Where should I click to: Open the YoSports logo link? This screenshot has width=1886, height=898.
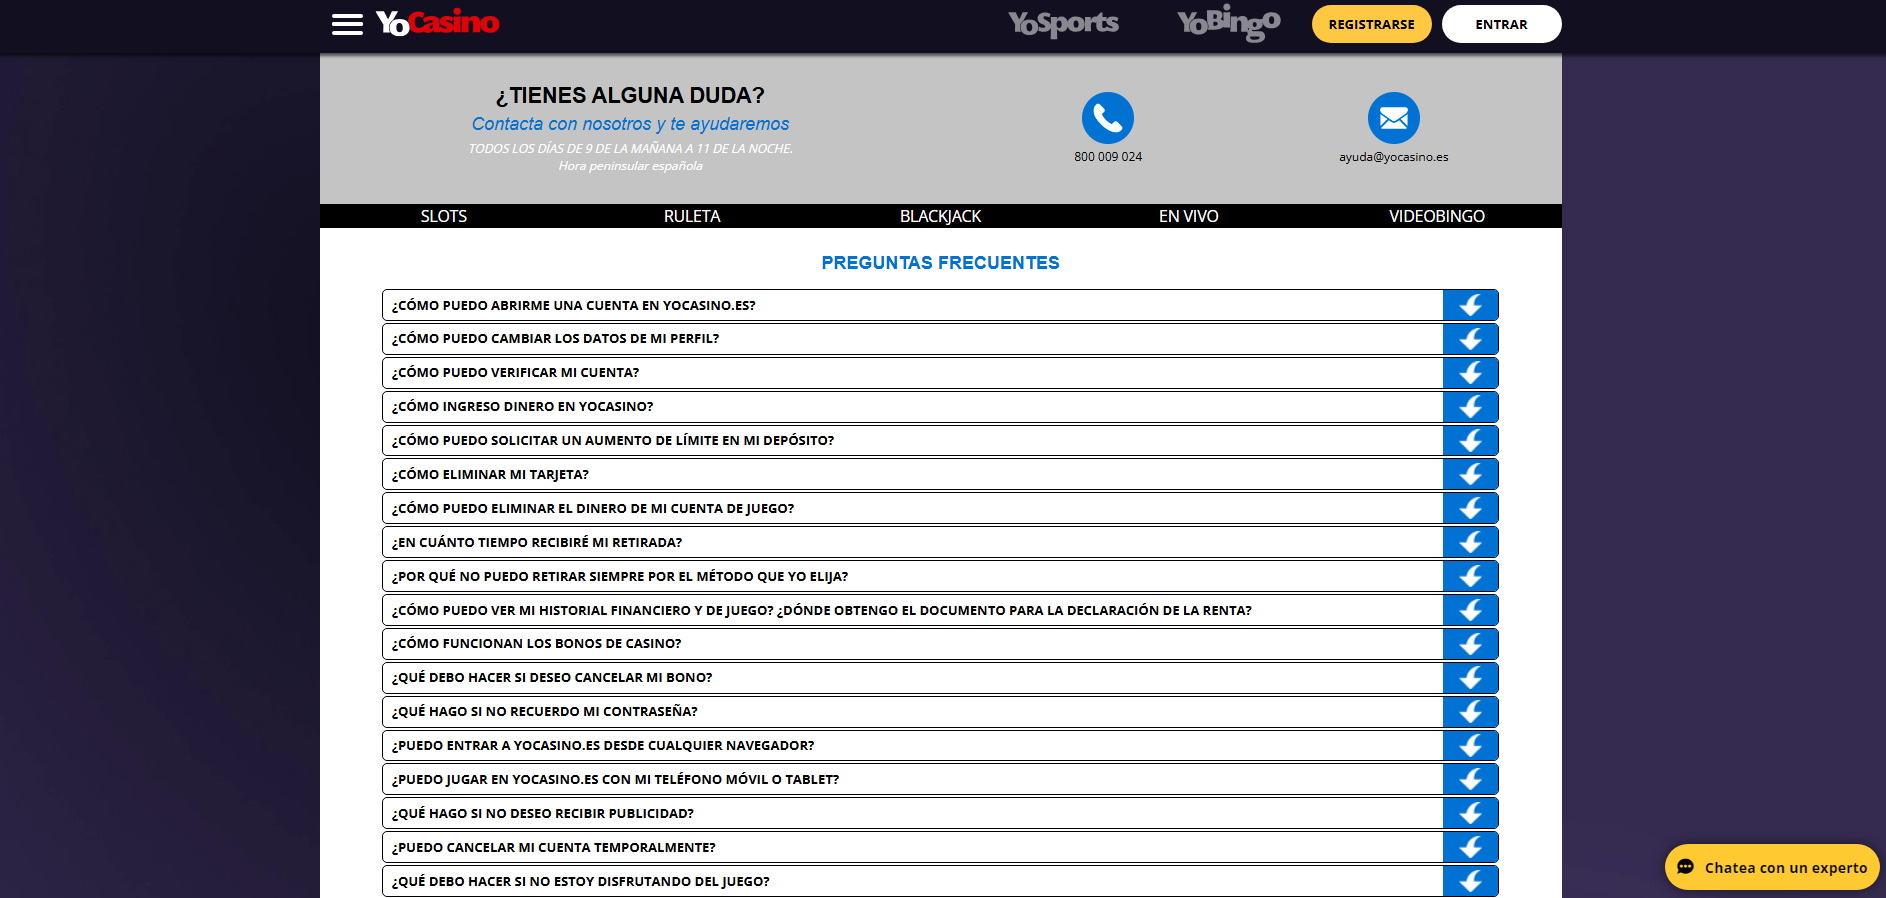[1063, 23]
